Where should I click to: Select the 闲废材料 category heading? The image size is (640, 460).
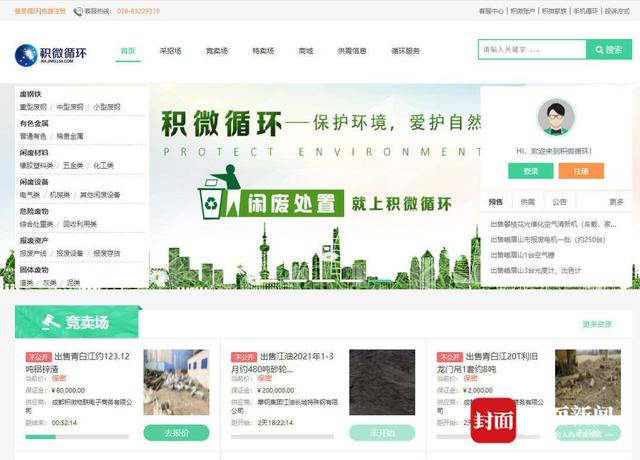[34, 153]
